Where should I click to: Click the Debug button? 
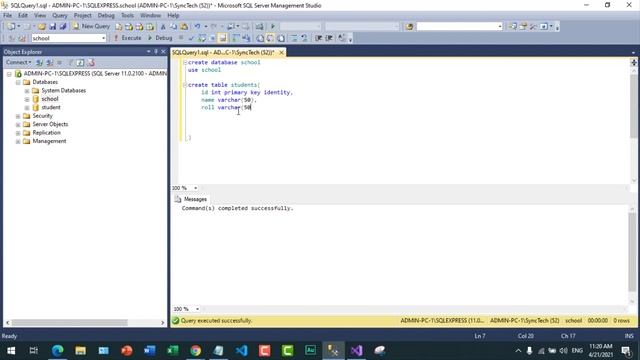(x=160, y=38)
